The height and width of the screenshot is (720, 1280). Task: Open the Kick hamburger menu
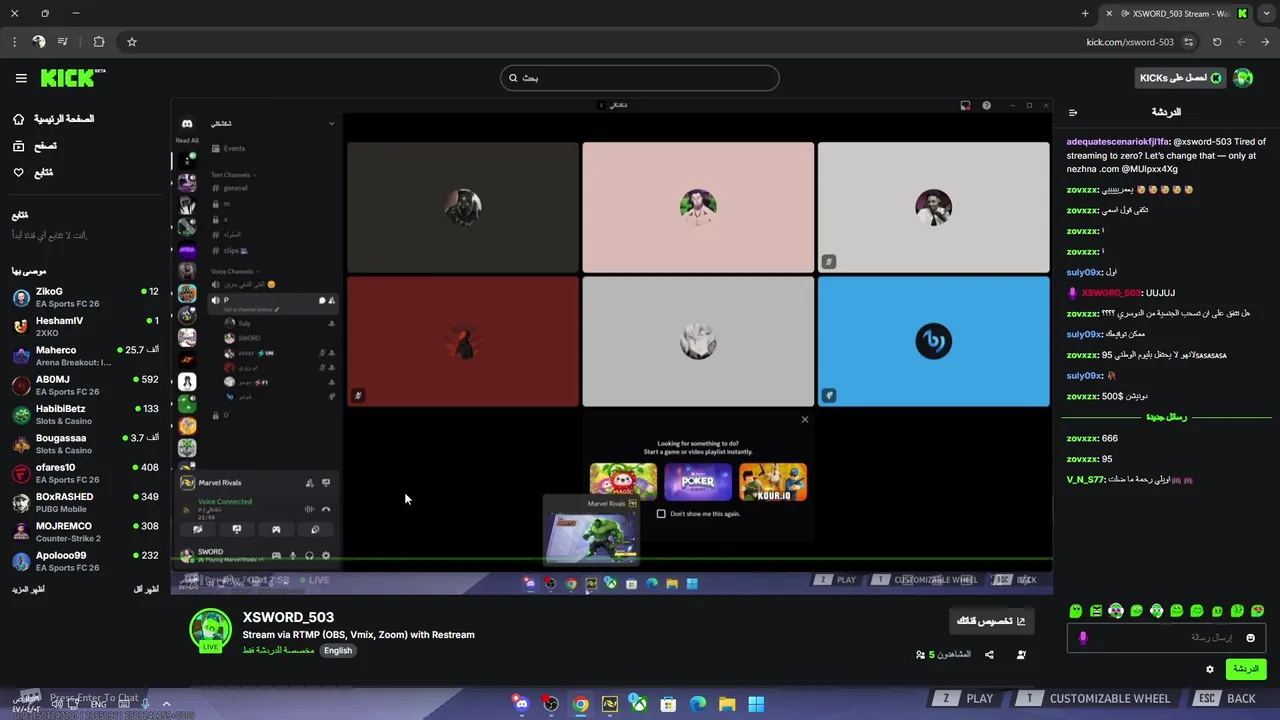click(21, 78)
